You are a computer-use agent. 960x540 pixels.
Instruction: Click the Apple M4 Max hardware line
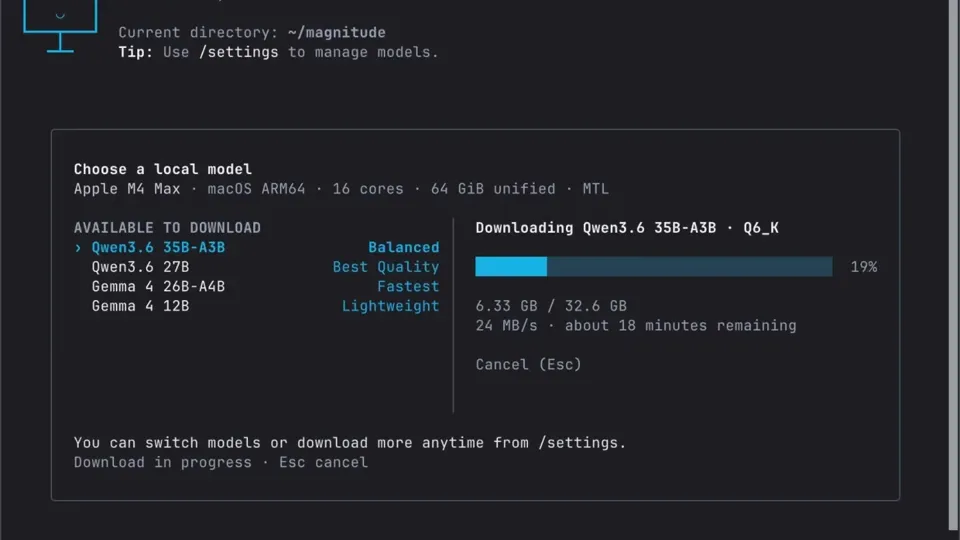[x=342, y=189]
